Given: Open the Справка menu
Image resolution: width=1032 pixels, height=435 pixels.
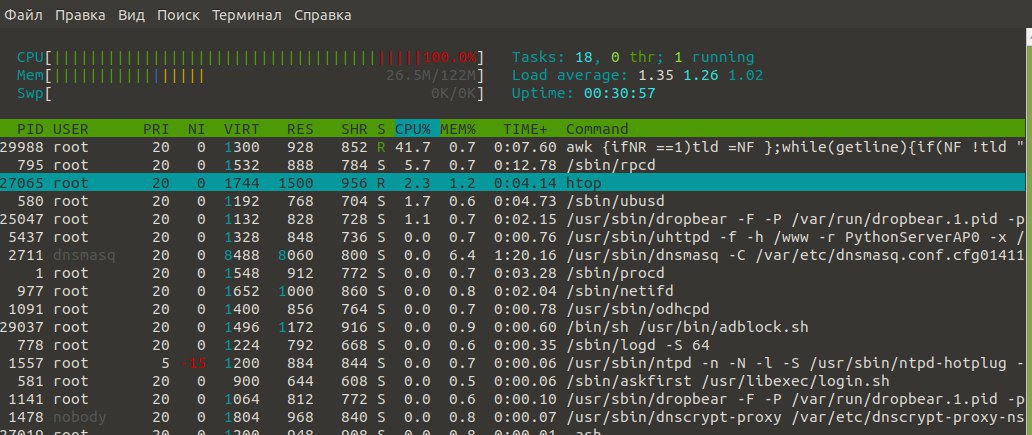Looking at the screenshot, I should click(322, 15).
